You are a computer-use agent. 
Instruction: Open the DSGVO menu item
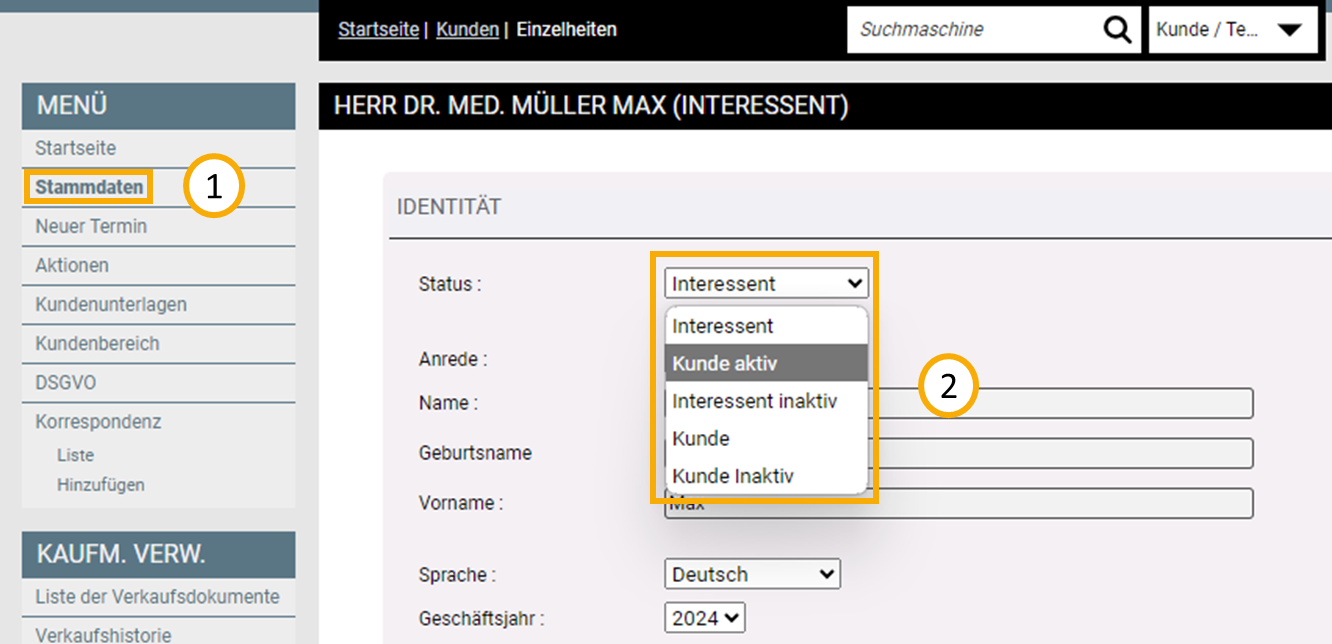pos(65,383)
